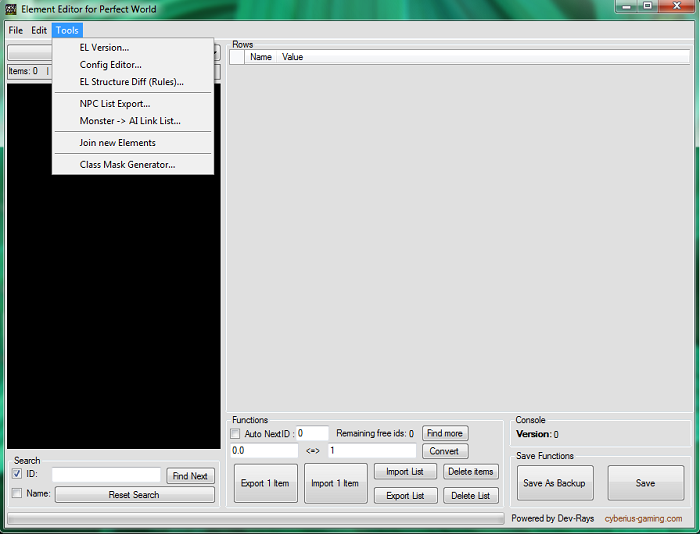Click the Find Next button
Viewport: 700px width, 534px height.
click(190, 476)
